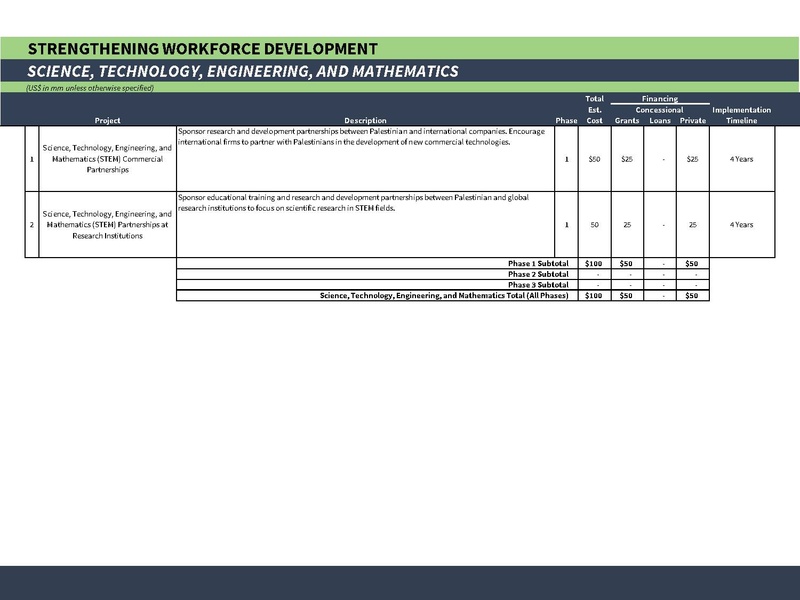Click the Phase 3 Subtotal row label

(x=538, y=285)
